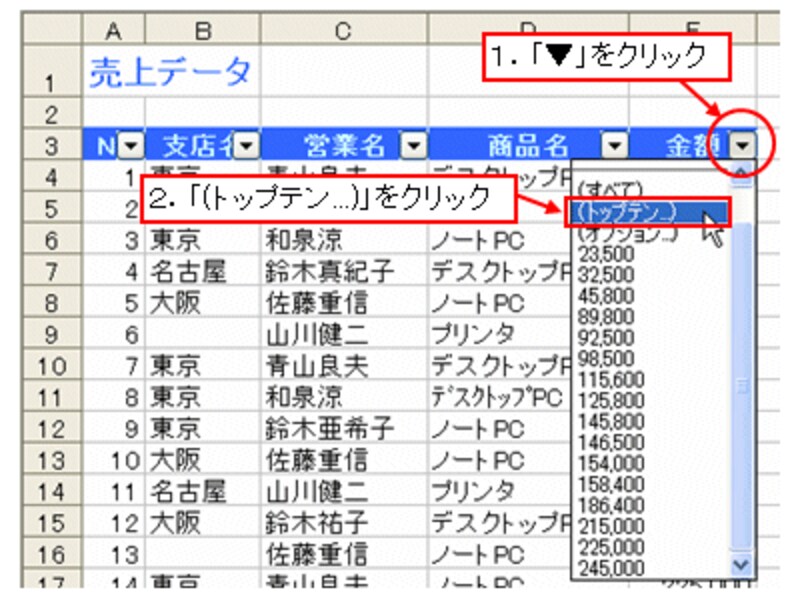Select value 154,000 in filter list
Screen dimensions: 800x596
[611, 463]
